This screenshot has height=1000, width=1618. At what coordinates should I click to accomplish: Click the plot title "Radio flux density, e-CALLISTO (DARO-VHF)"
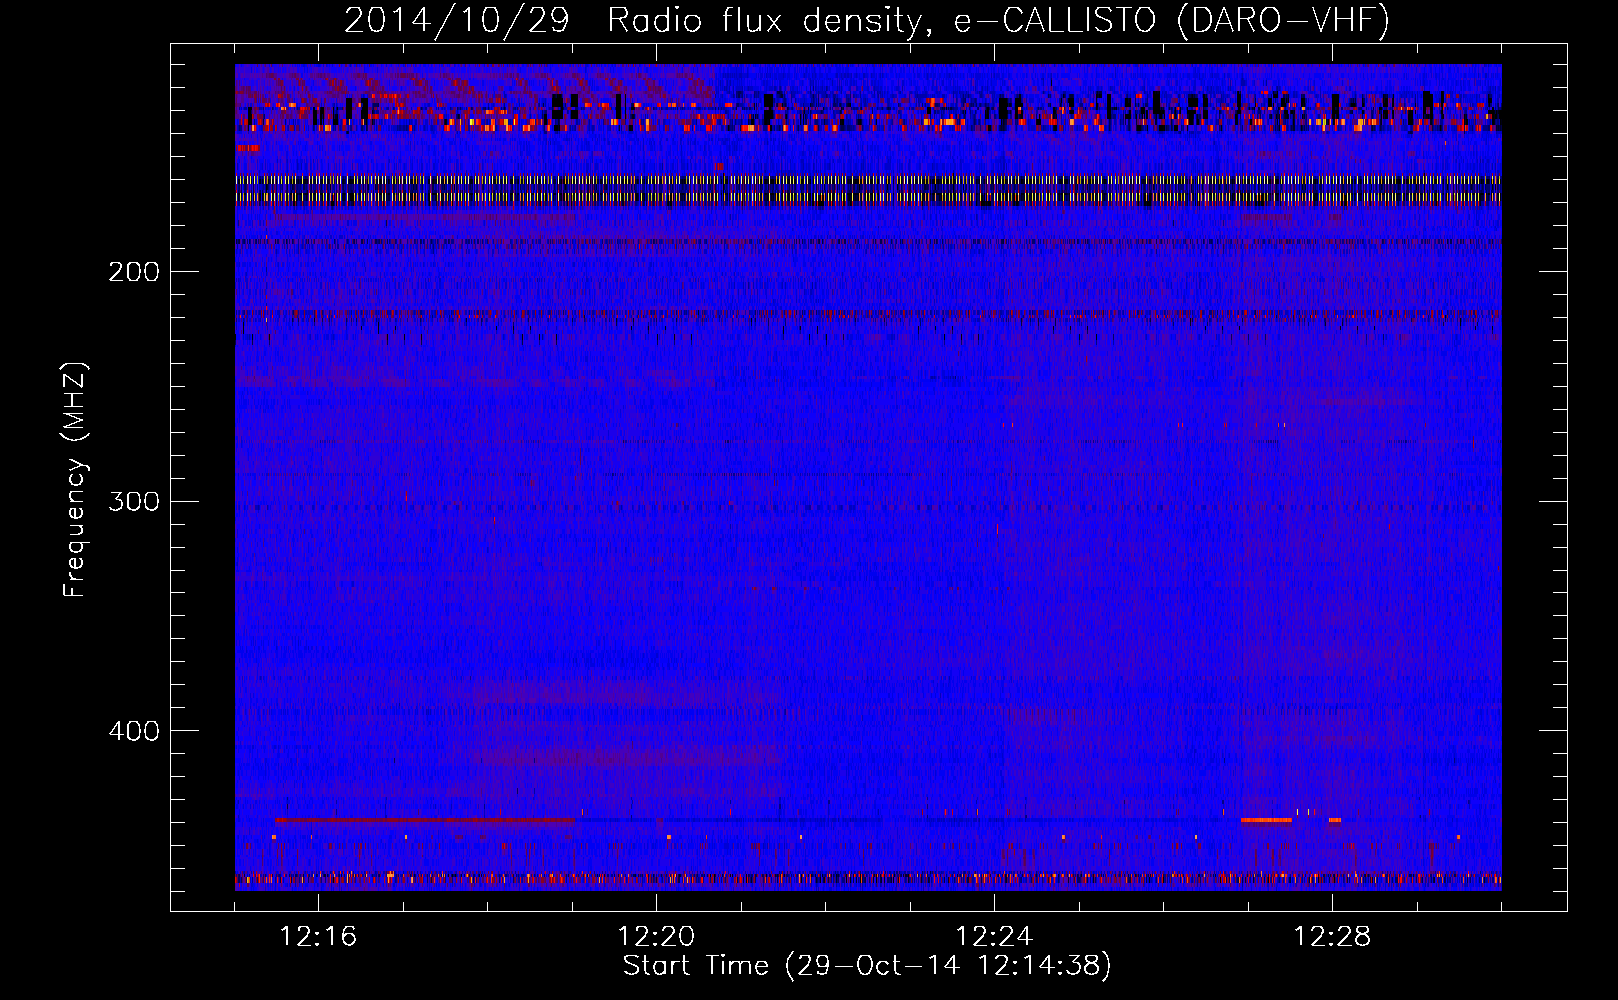(998, 20)
